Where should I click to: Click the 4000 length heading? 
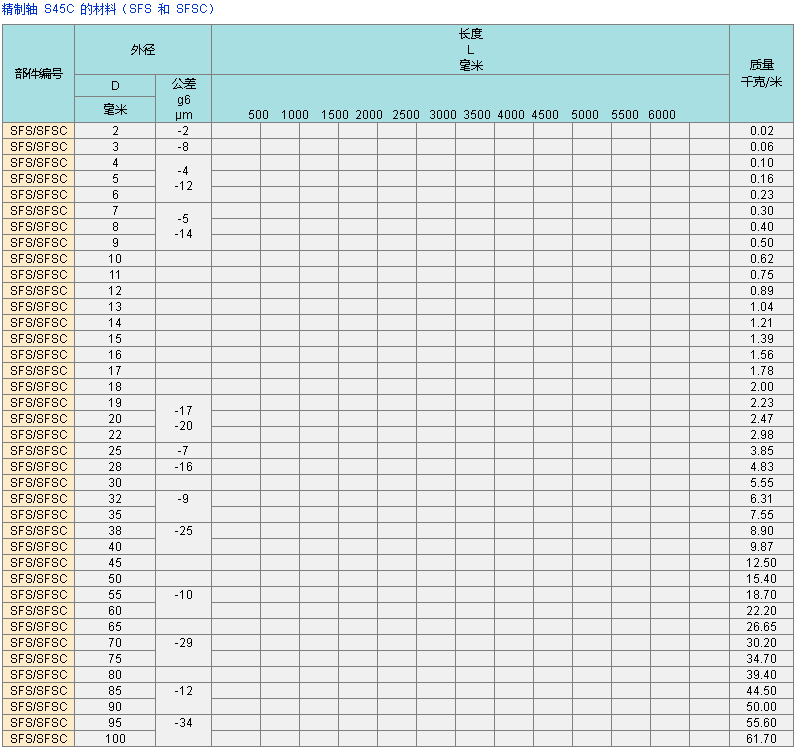[511, 114]
